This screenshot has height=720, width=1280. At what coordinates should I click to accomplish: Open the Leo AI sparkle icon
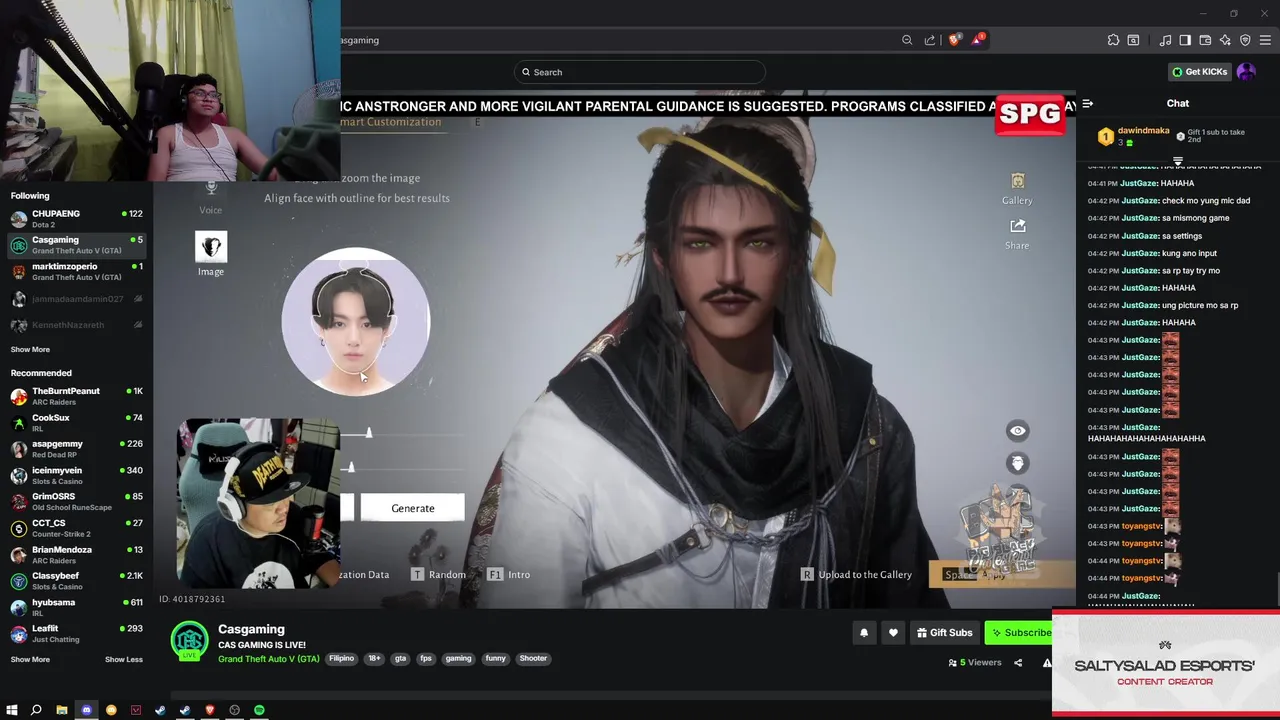pos(1225,40)
